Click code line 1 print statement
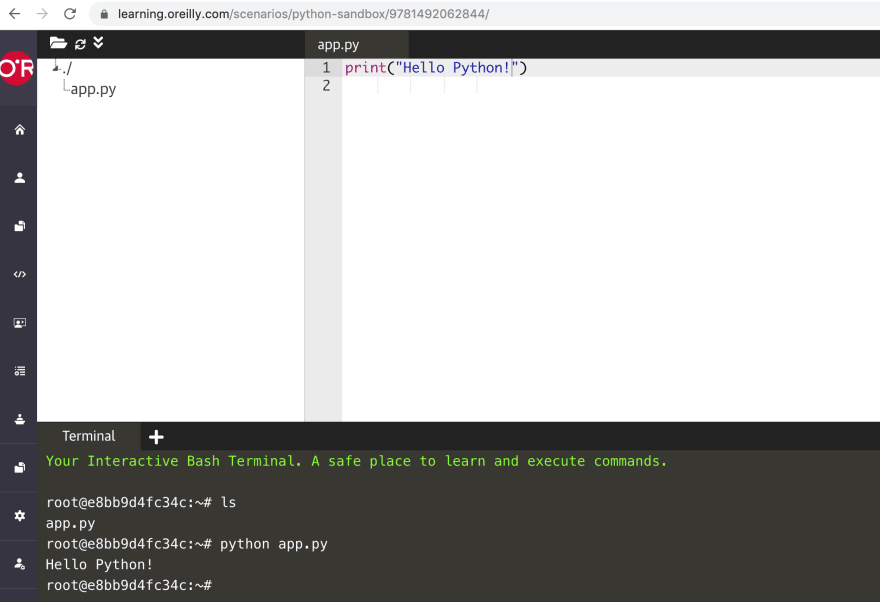 pos(436,68)
